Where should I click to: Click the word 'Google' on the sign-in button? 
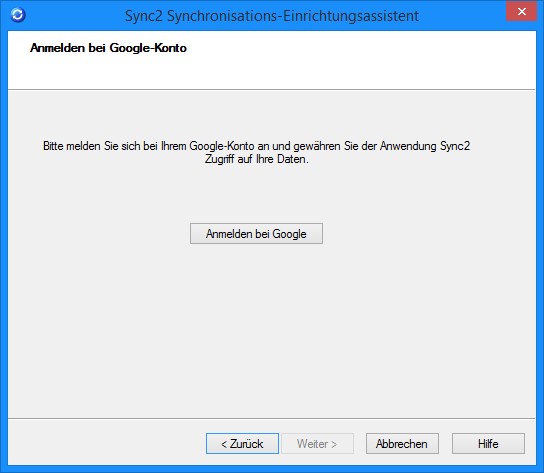pos(289,234)
